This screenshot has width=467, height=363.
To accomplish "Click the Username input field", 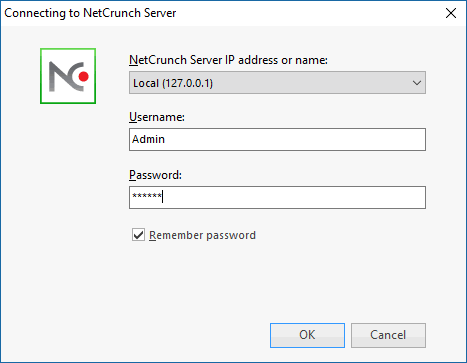I will (277, 139).
